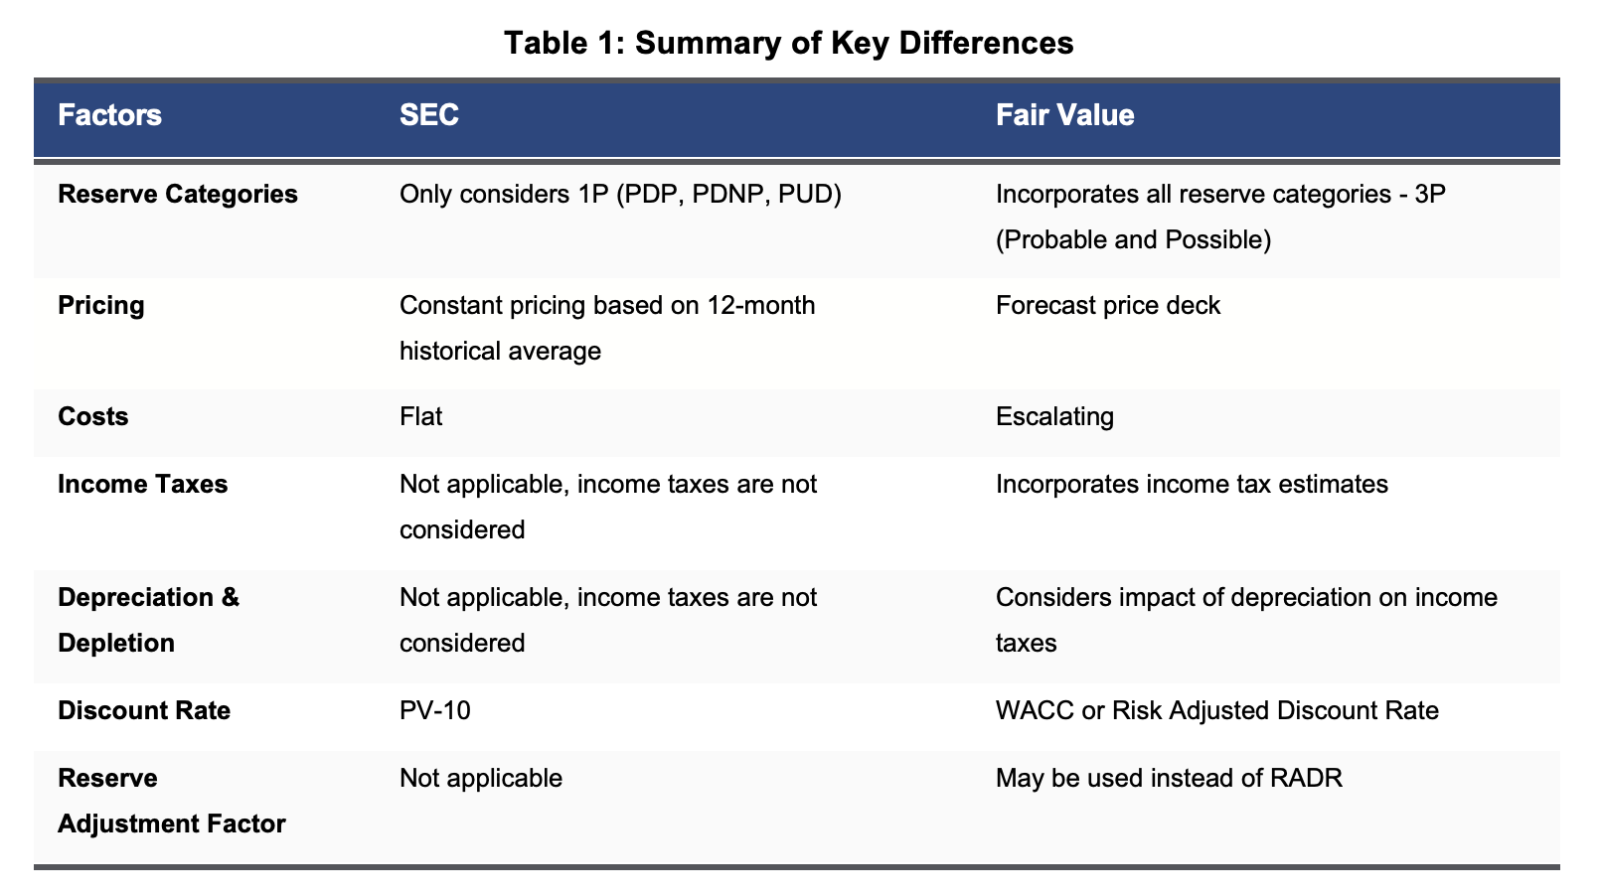Click the 'Constant pricing based on 12-month' text
The height and width of the screenshot is (896, 1600).
608,305
